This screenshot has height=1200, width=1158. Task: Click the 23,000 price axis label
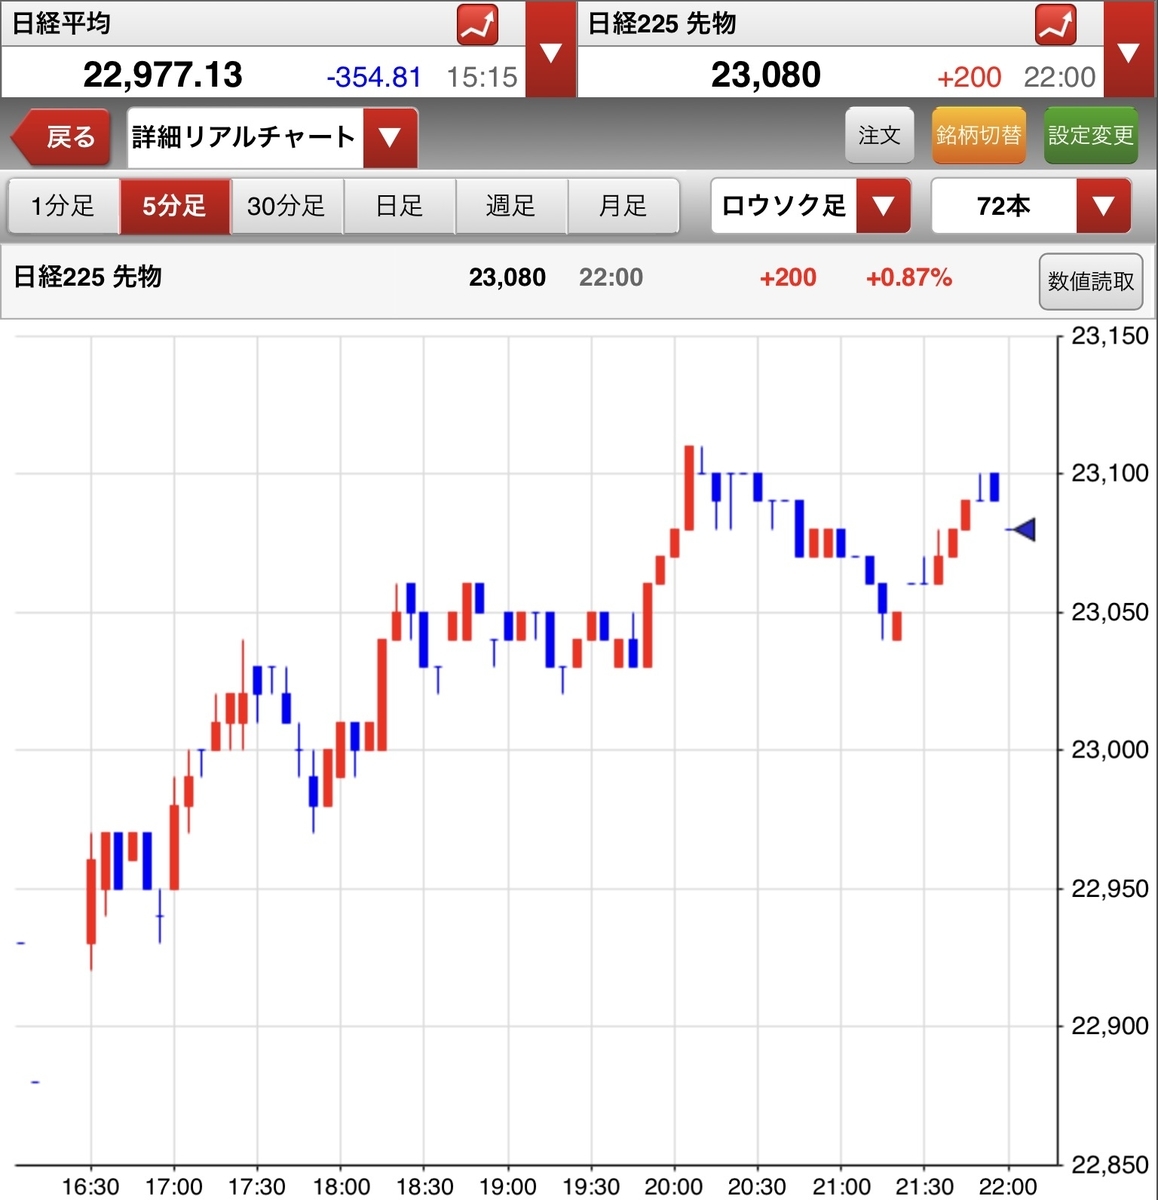pyautogui.click(x=1110, y=750)
